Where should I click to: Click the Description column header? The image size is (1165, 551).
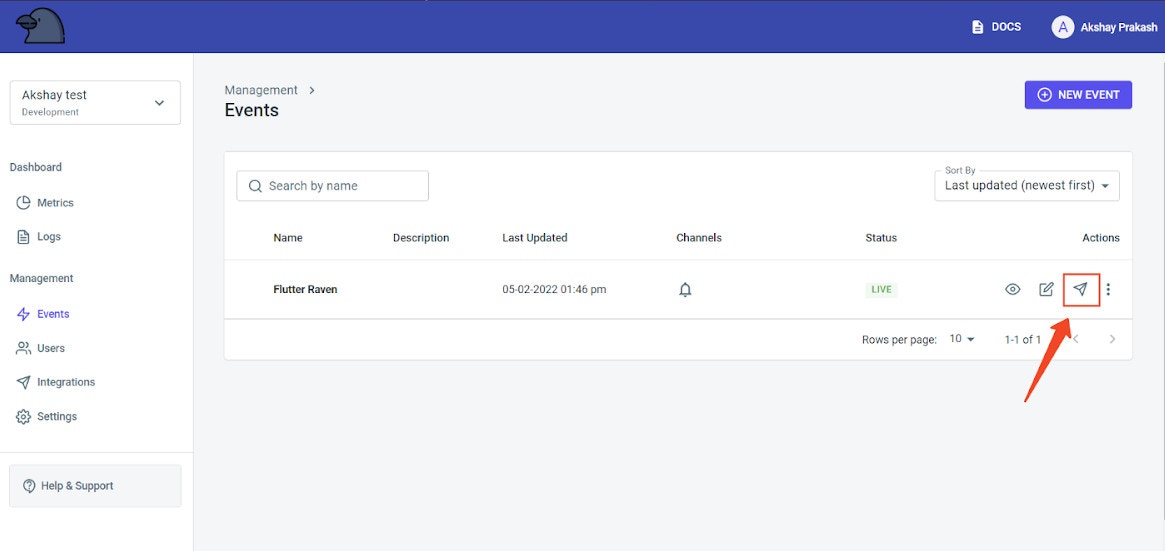click(x=421, y=238)
